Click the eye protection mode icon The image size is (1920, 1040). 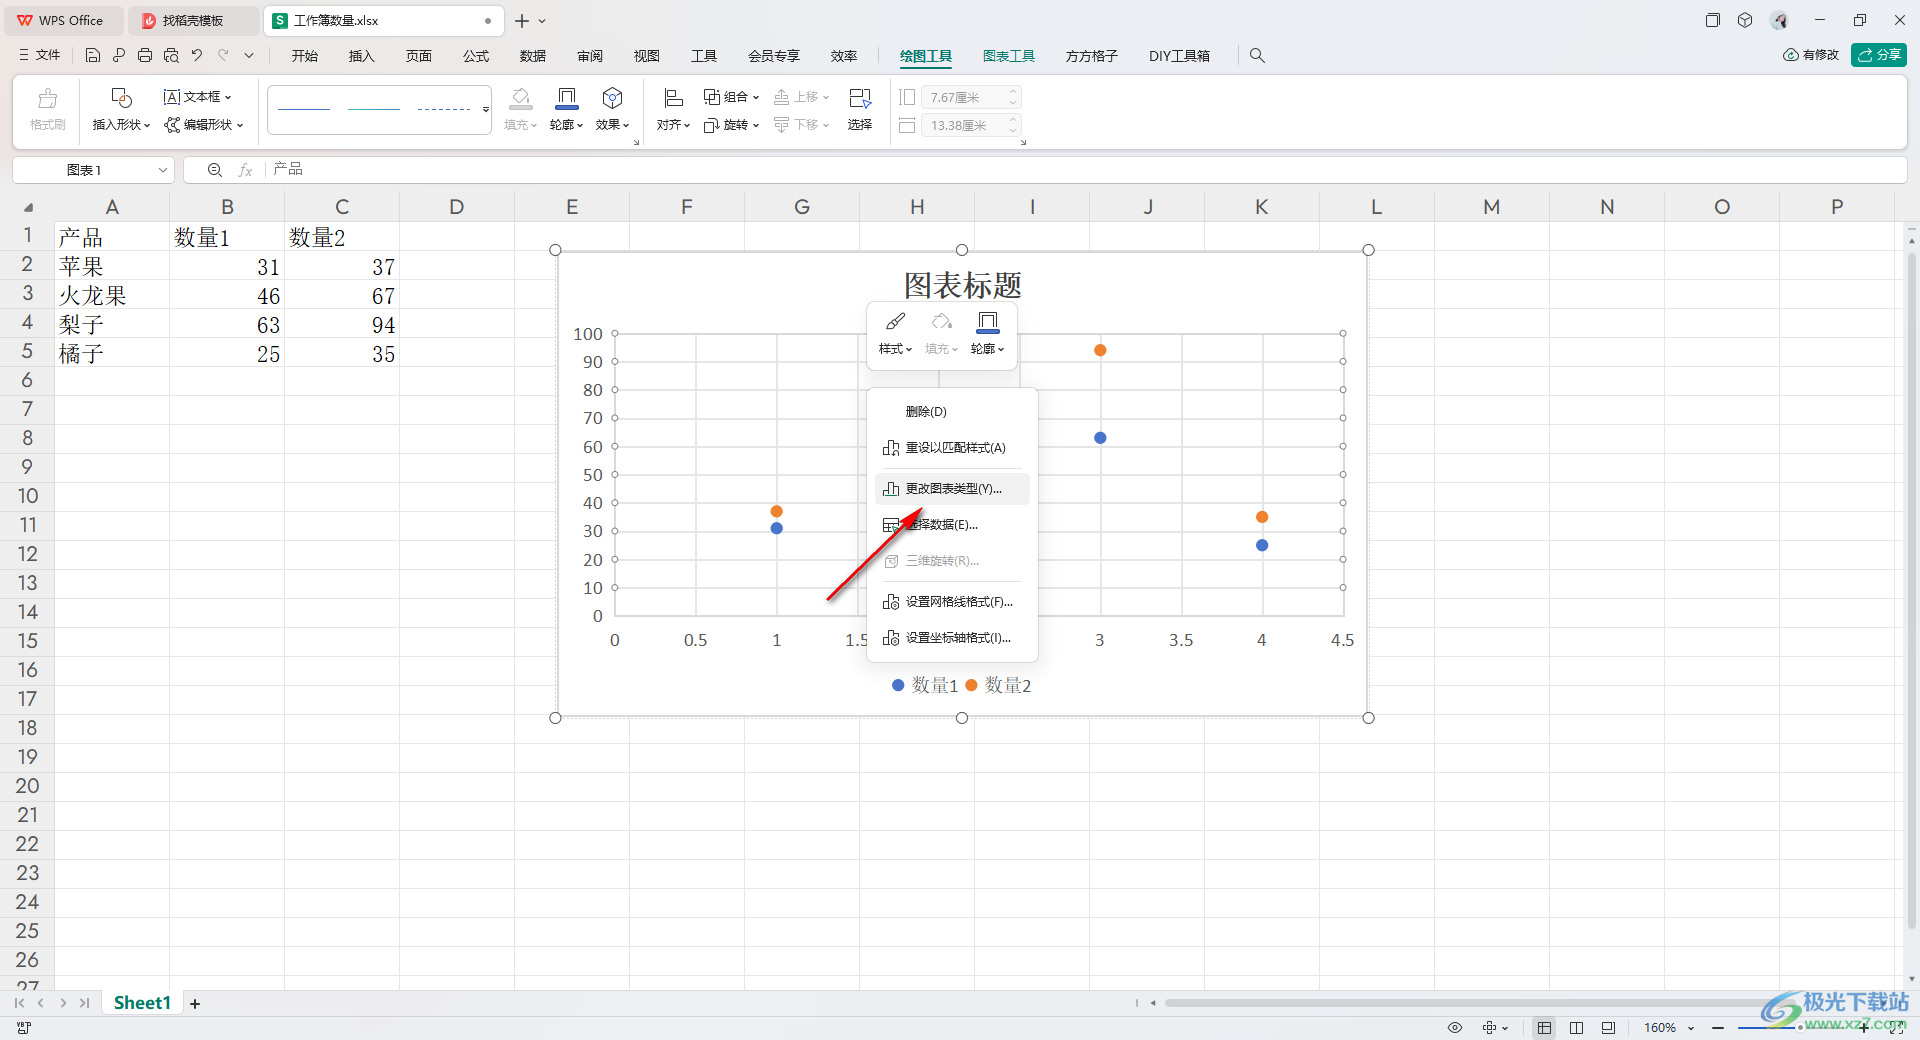pos(1455,1028)
